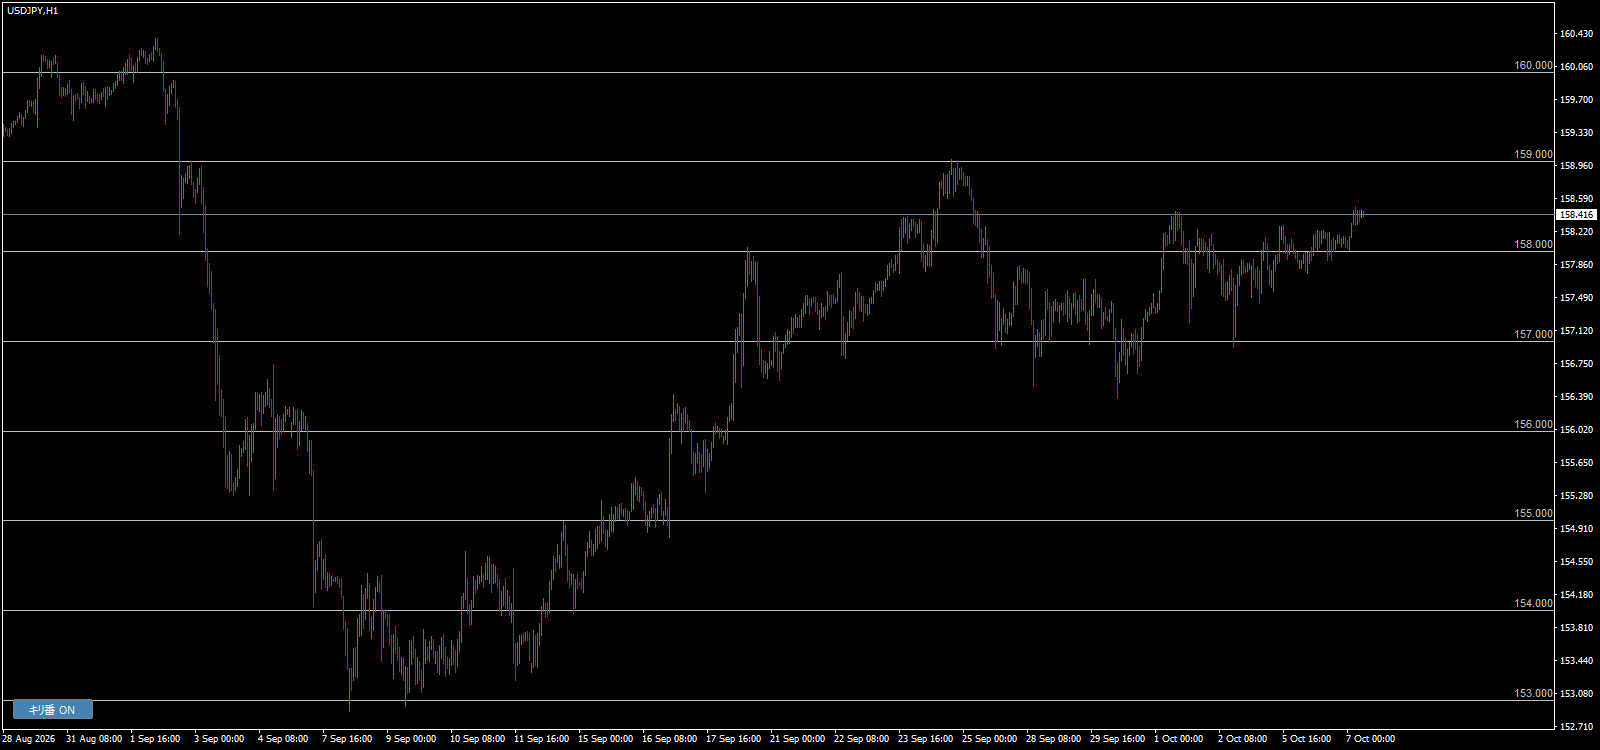The height and width of the screenshot is (750, 1600).
Task: Select the 160.000 horizontal line label
Action: click(1533, 65)
